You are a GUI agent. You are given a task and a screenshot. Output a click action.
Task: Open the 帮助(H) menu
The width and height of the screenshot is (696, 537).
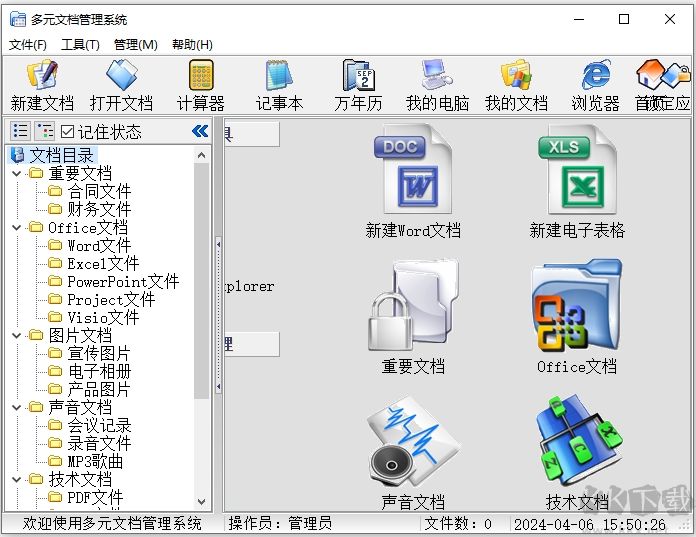tap(192, 44)
